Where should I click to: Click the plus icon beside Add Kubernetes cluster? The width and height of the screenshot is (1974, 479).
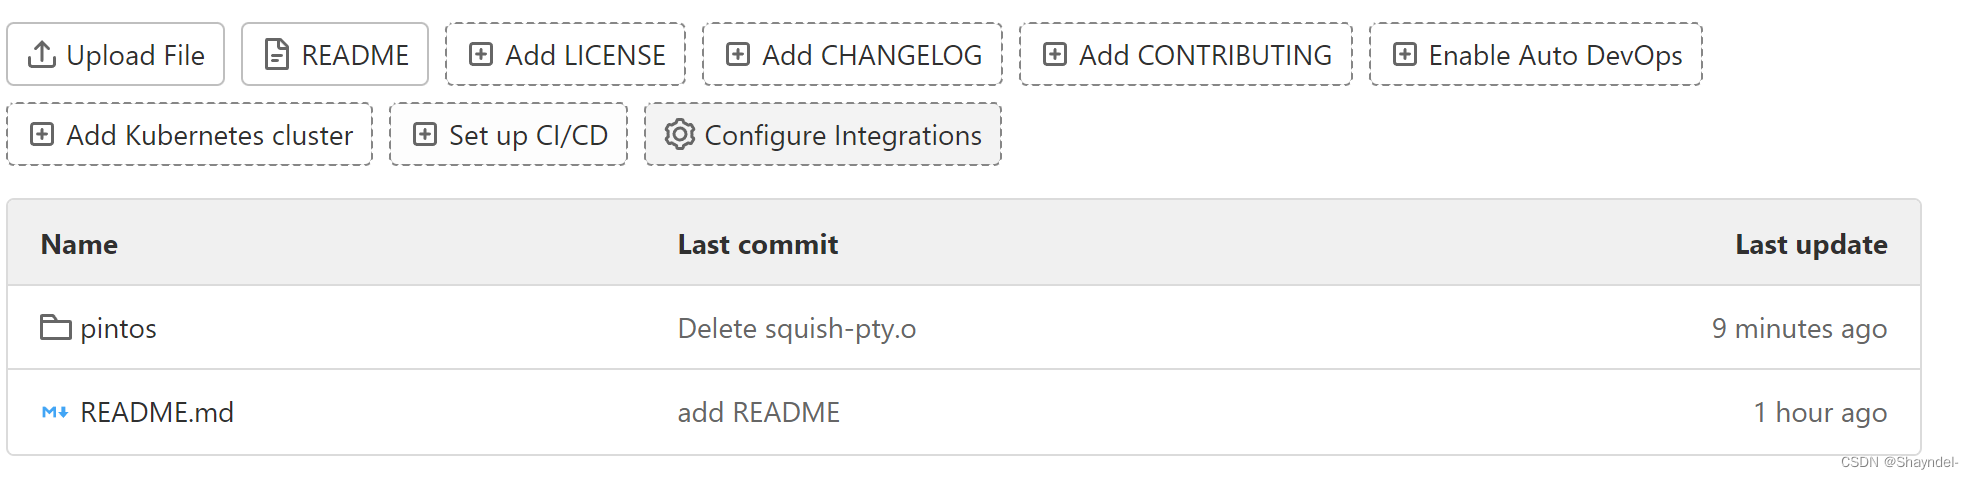pos(42,134)
